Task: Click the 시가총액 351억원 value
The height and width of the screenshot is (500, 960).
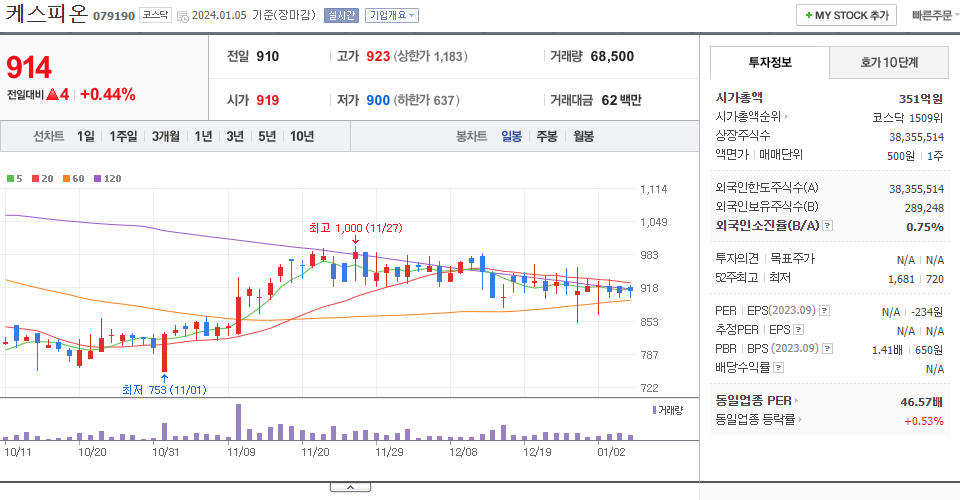Action: (921, 99)
